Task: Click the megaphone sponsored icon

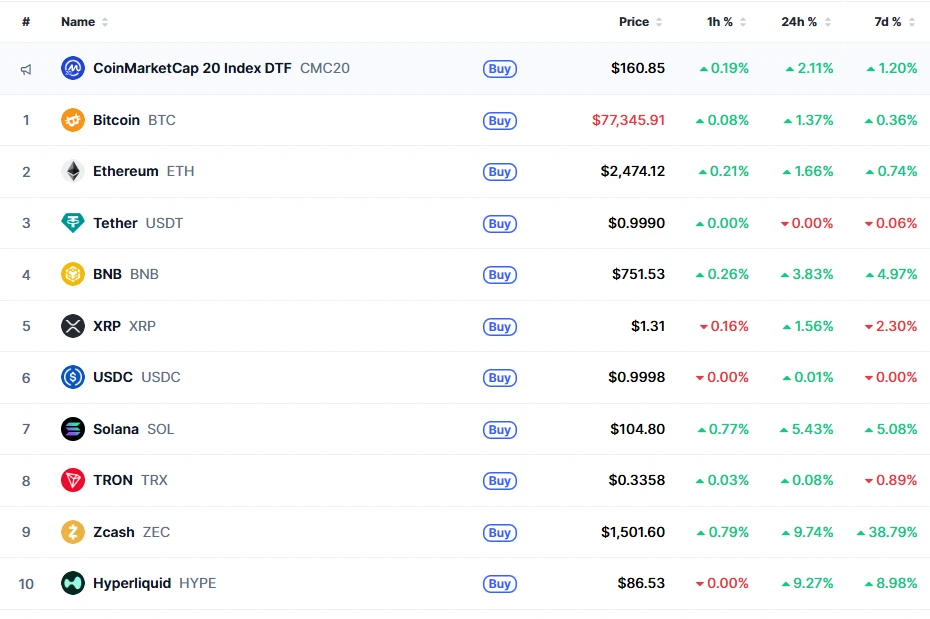Action: coord(26,69)
